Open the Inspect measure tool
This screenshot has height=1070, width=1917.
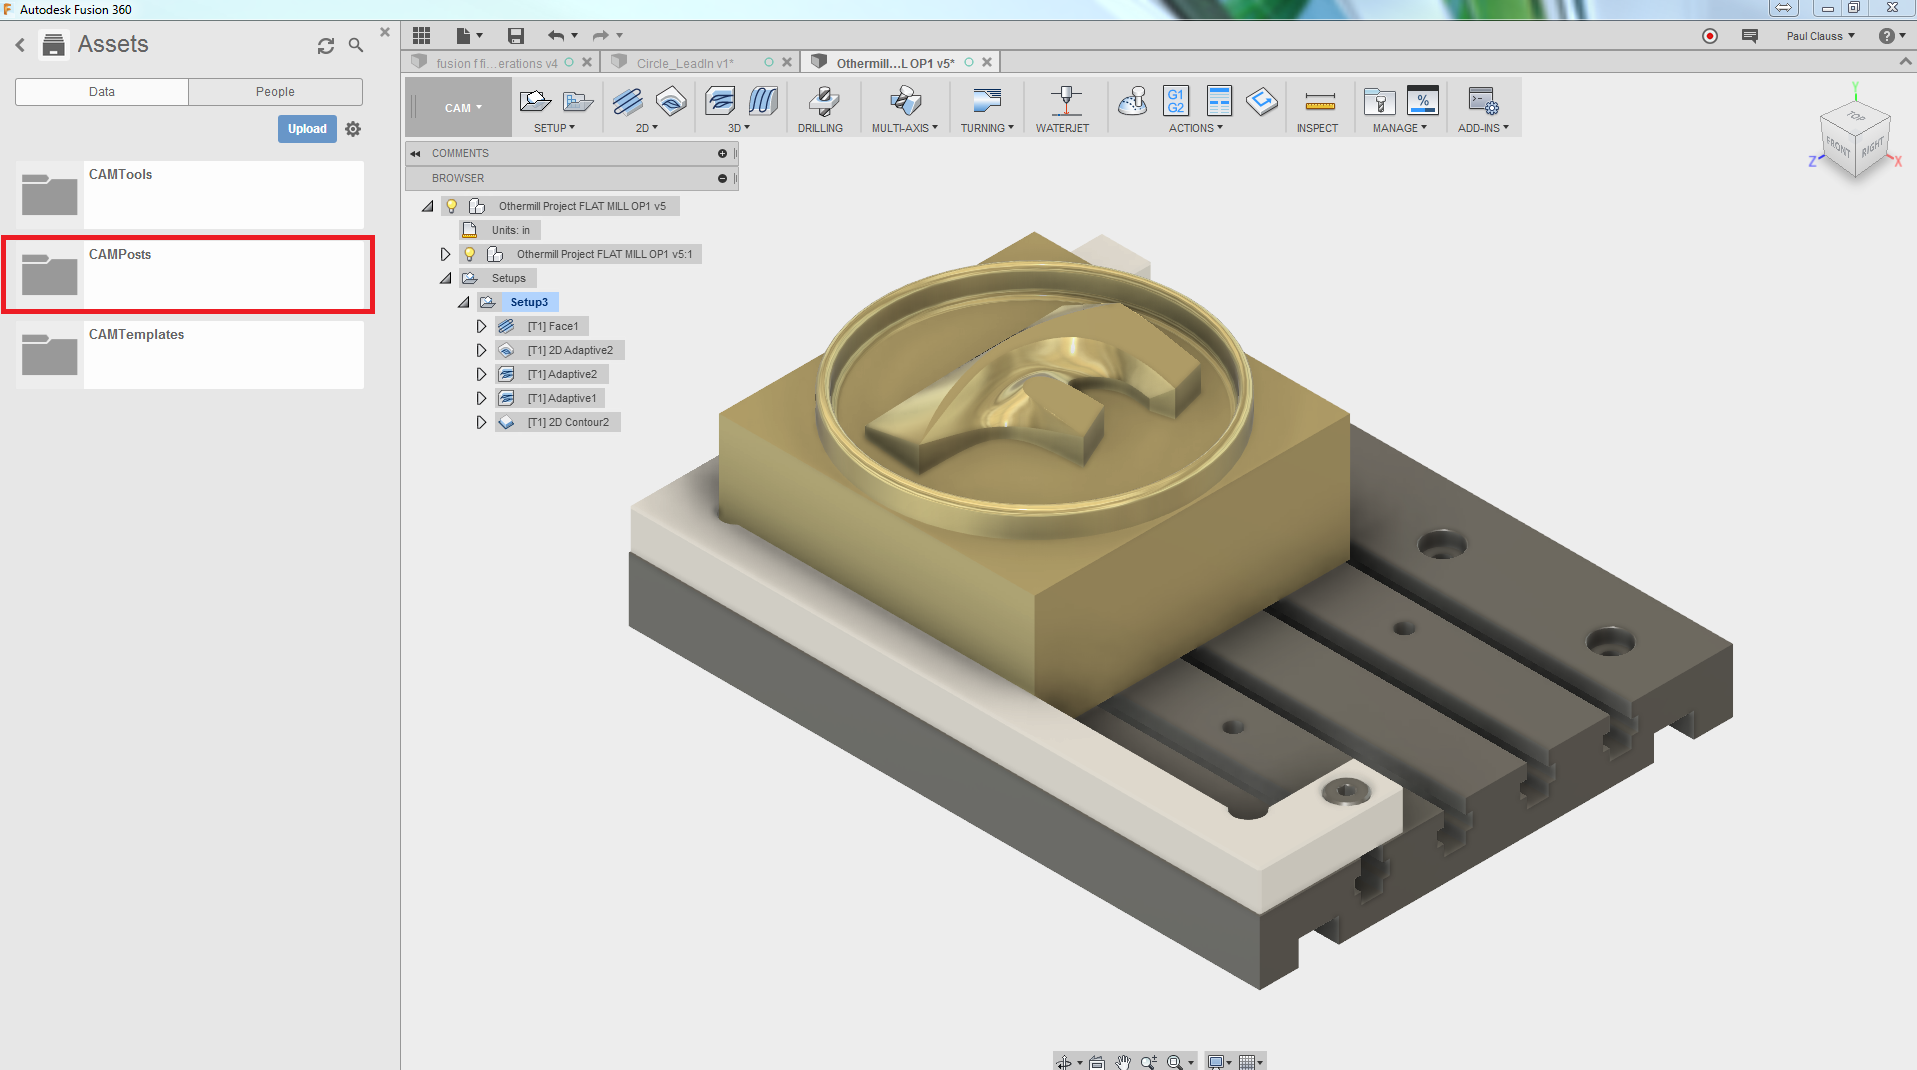1320,101
